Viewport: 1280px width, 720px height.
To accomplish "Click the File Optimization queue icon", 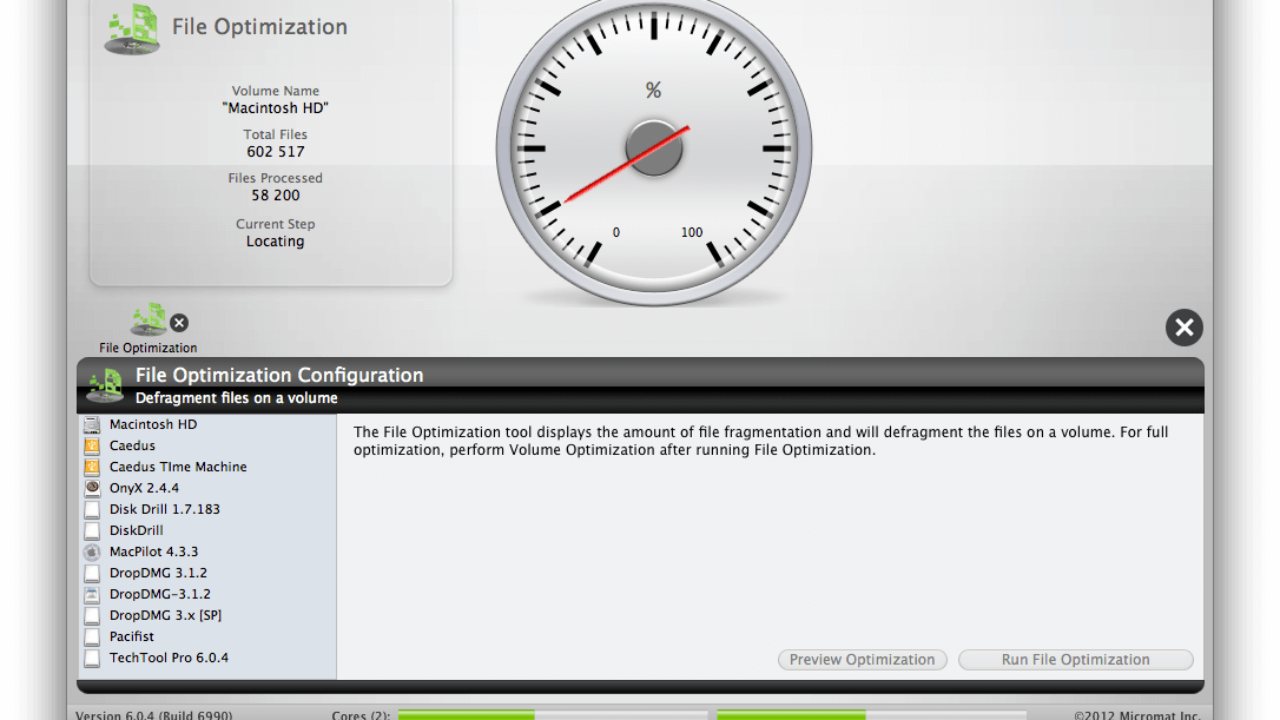I will point(148,320).
